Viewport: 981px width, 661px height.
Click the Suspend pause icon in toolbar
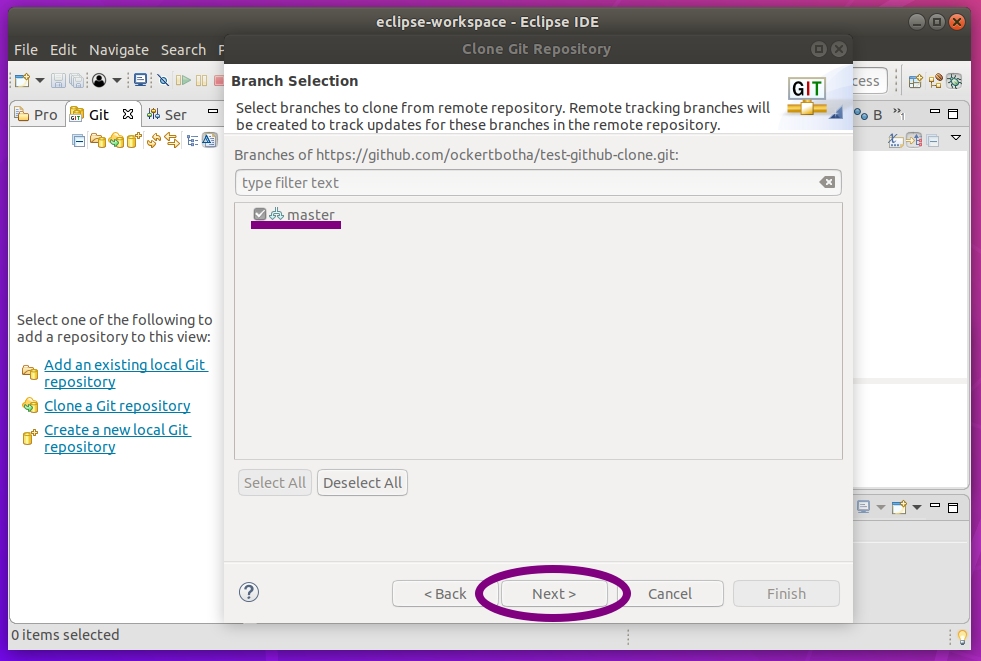click(x=201, y=80)
